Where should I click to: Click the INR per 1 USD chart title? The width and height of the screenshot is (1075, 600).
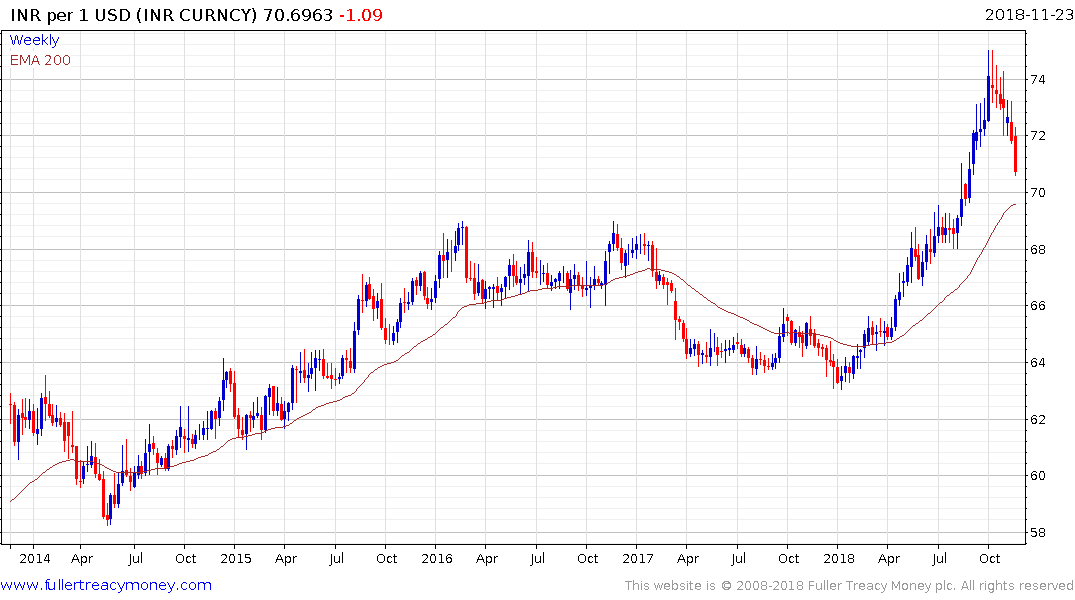coord(134,14)
